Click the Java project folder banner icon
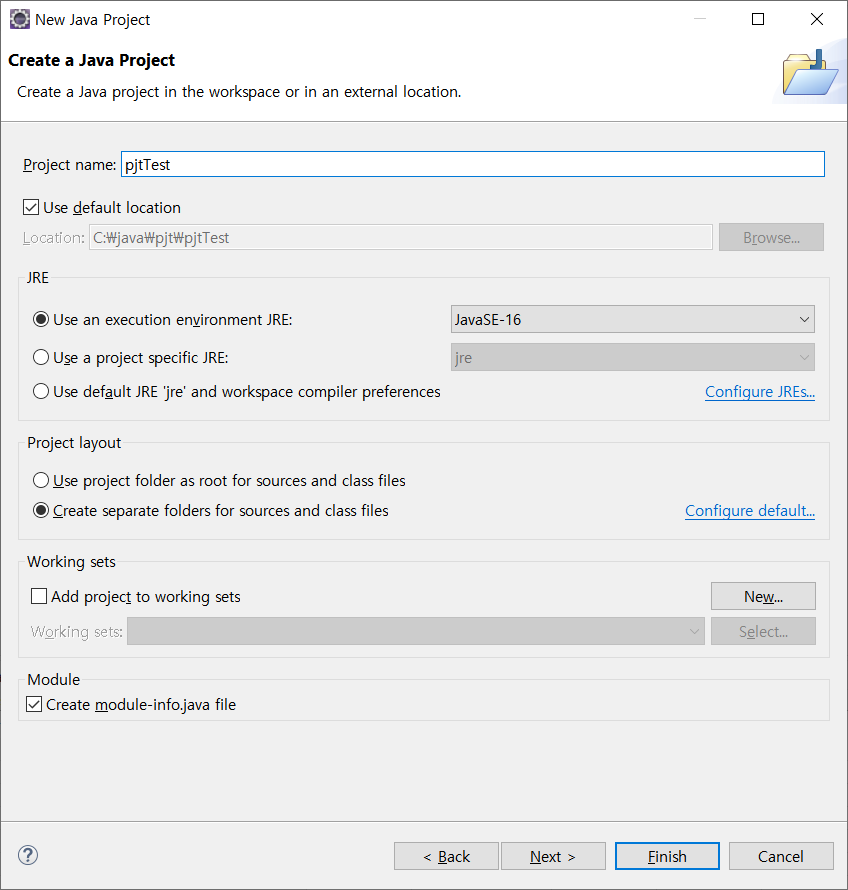 click(810, 73)
